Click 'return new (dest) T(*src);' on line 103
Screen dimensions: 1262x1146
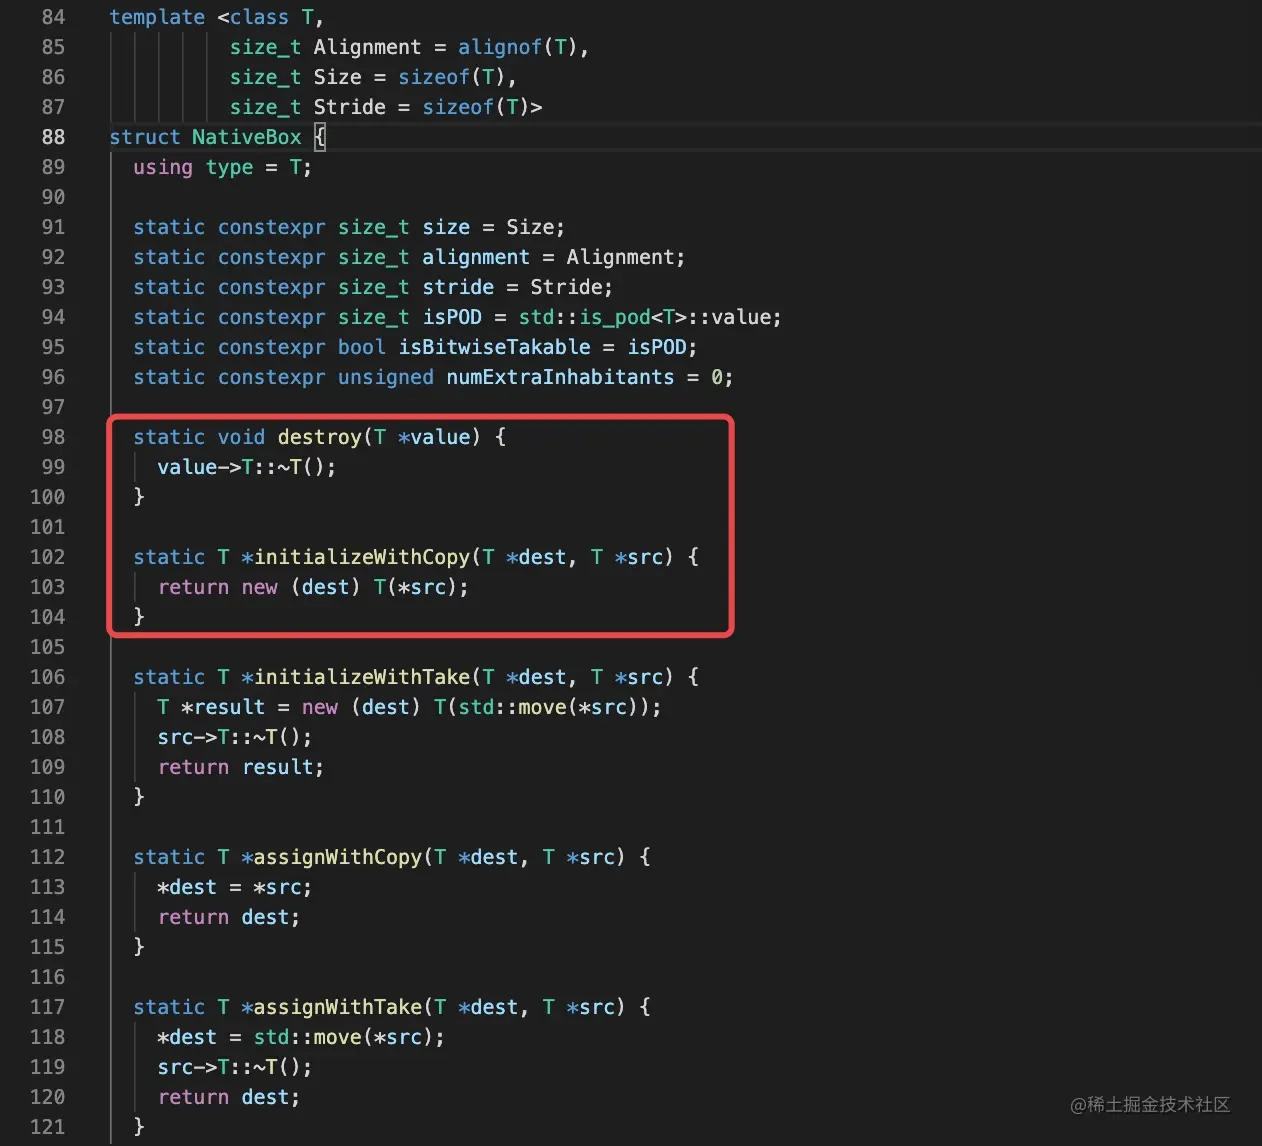click(x=313, y=587)
